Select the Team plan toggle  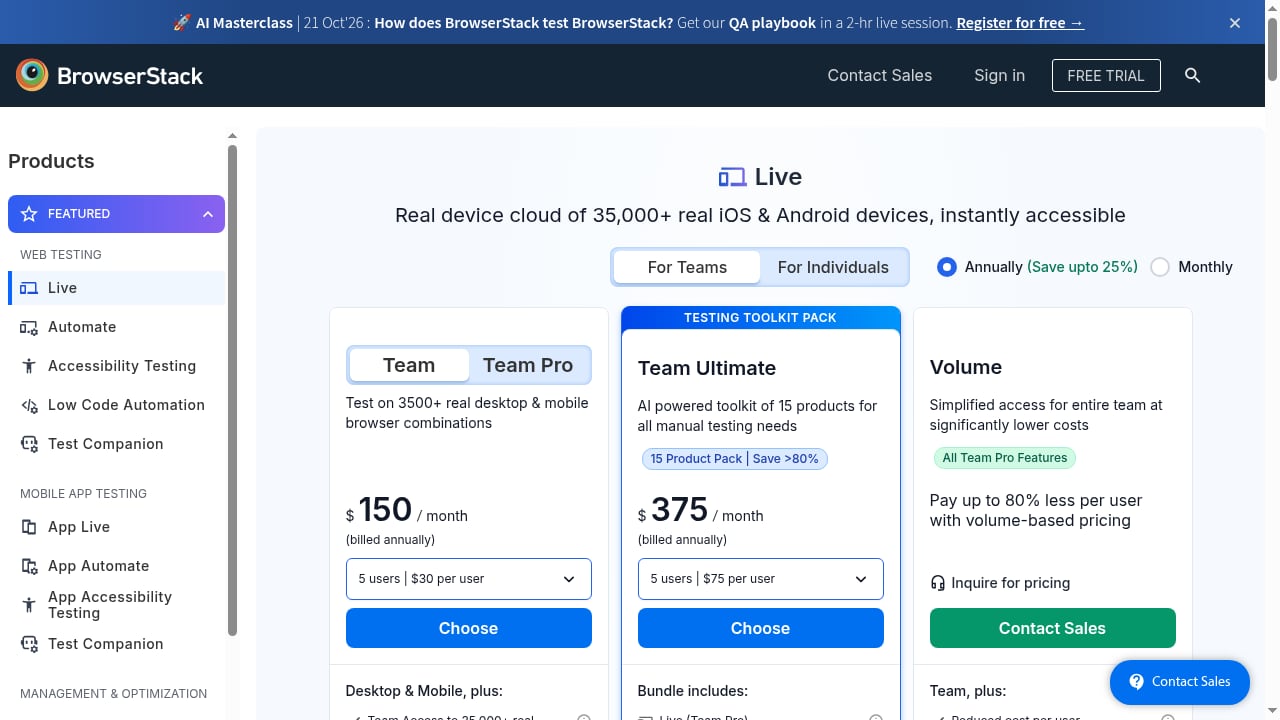point(409,365)
